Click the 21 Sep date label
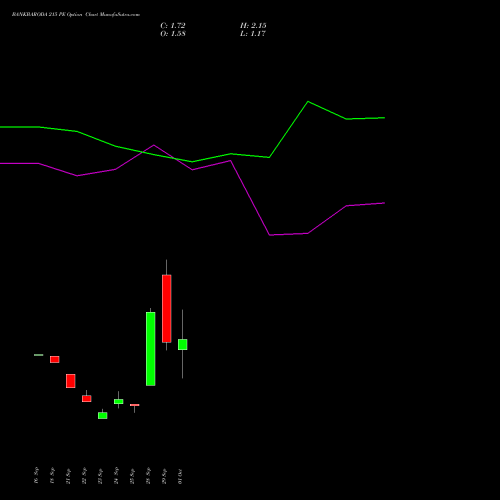The height and width of the screenshot is (500, 500). (x=68, y=476)
